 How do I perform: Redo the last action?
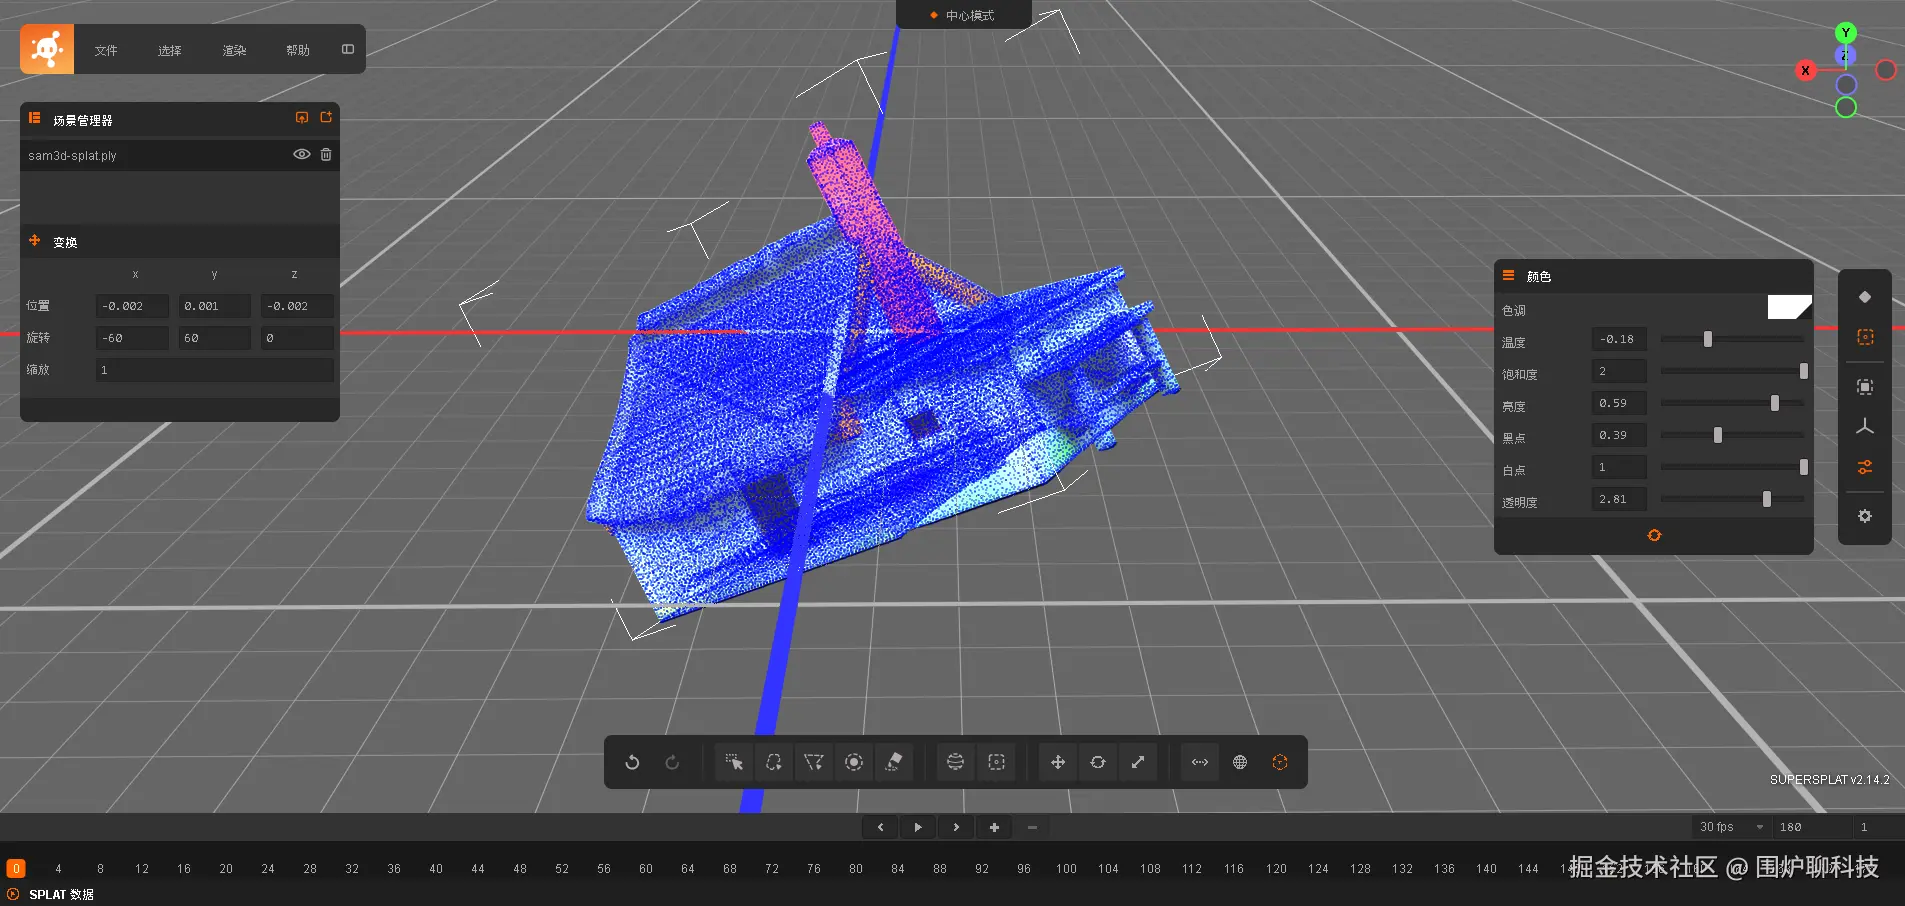(672, 762)
